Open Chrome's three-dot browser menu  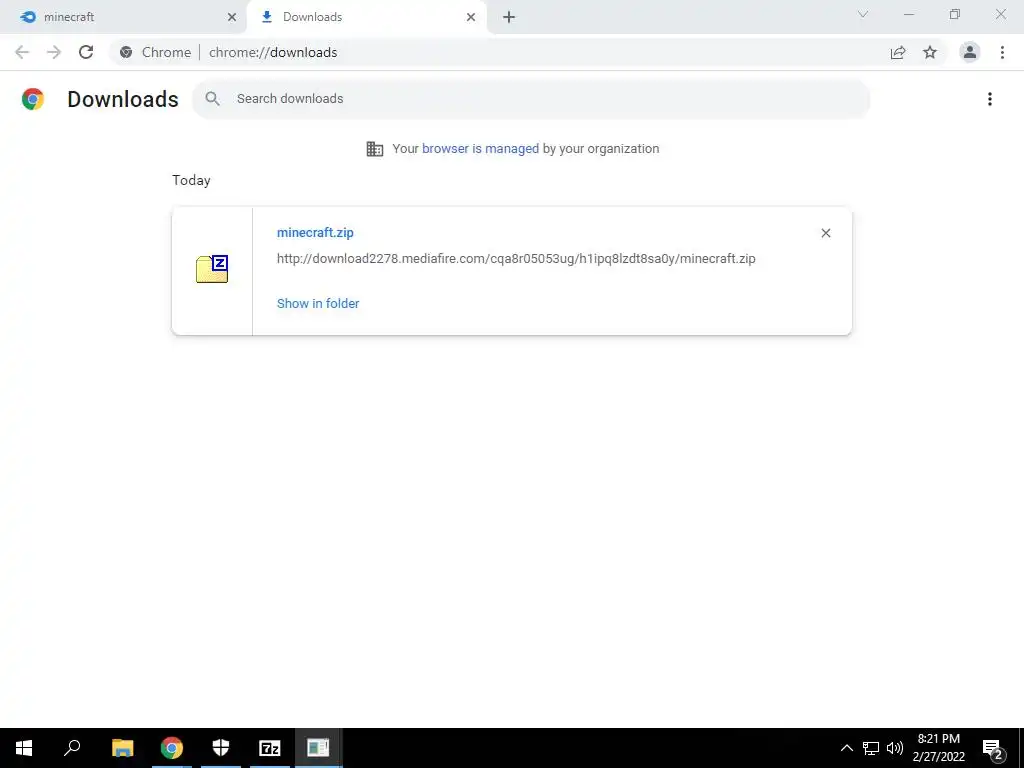tap(1002, 52)
